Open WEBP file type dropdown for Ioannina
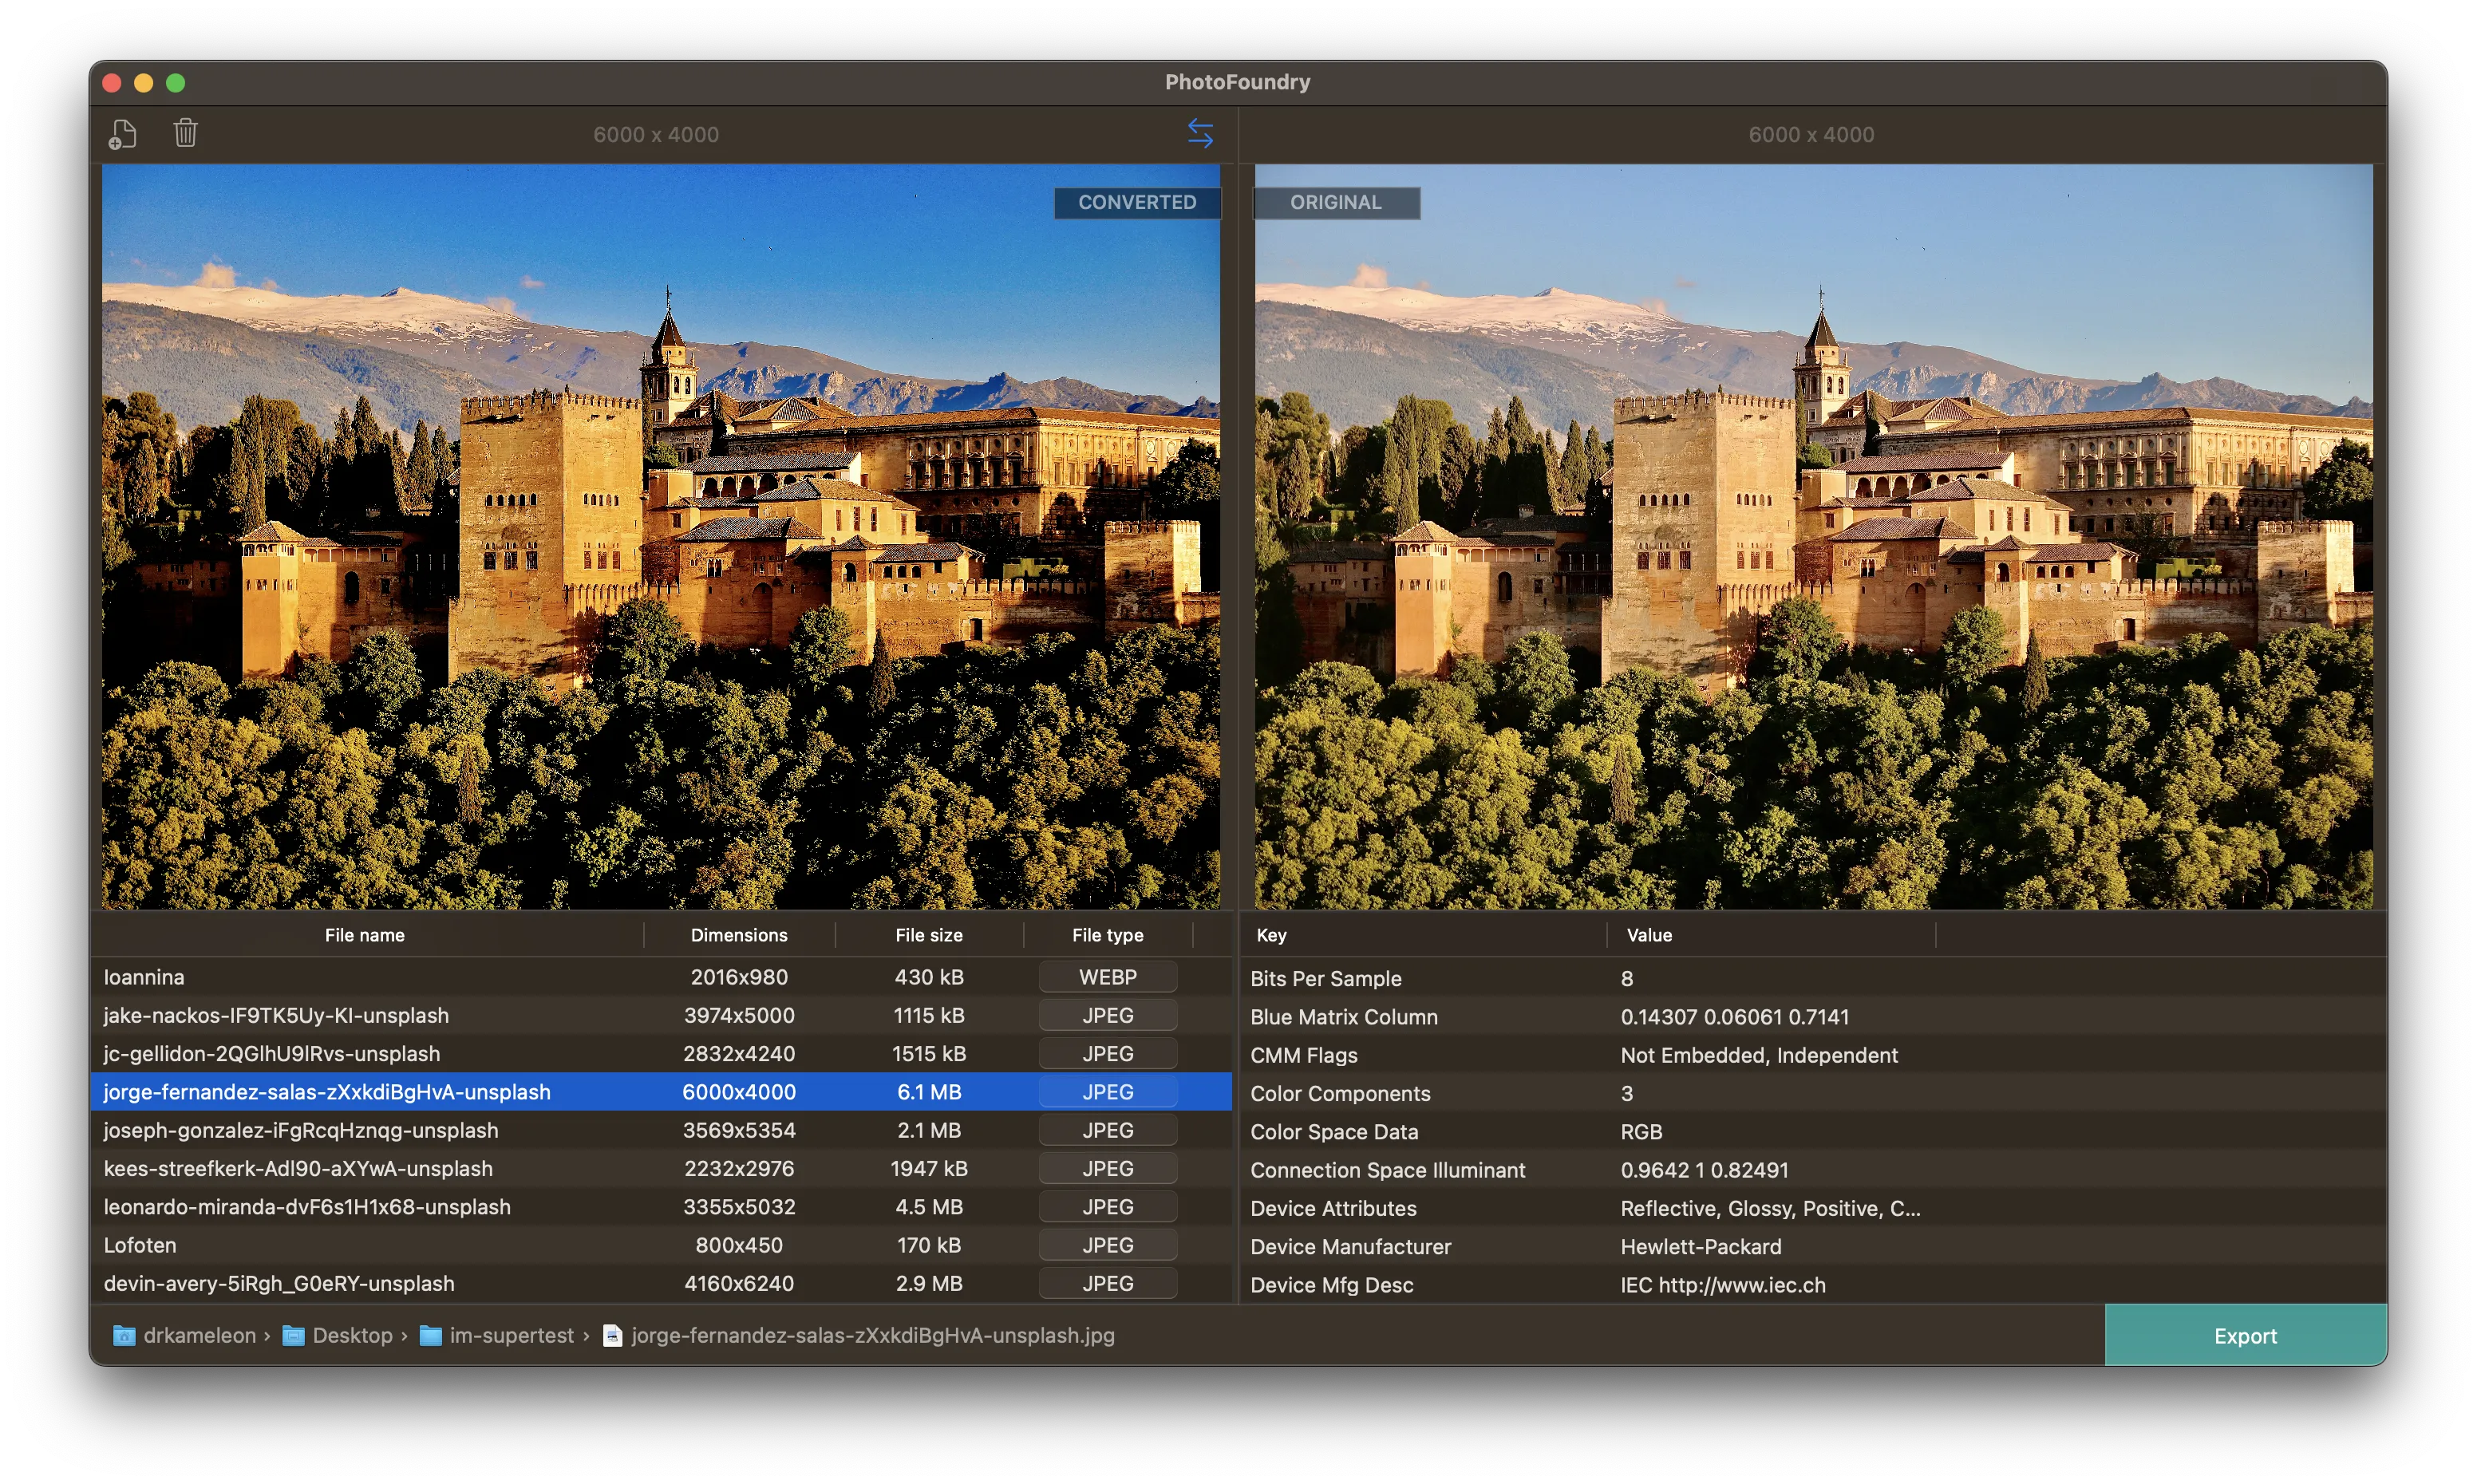The height and width of the screenshot is (1484, 2477). pos(1107,977)
